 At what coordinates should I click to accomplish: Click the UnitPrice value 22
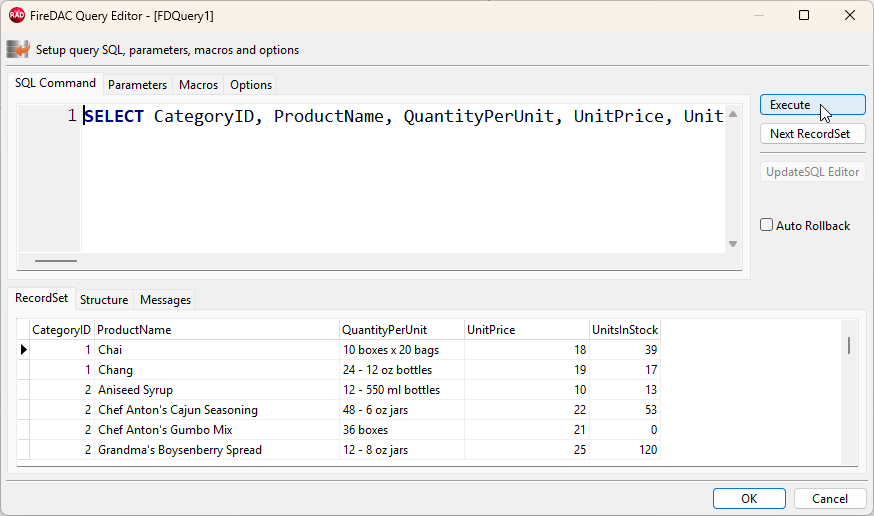coord(527,410)
